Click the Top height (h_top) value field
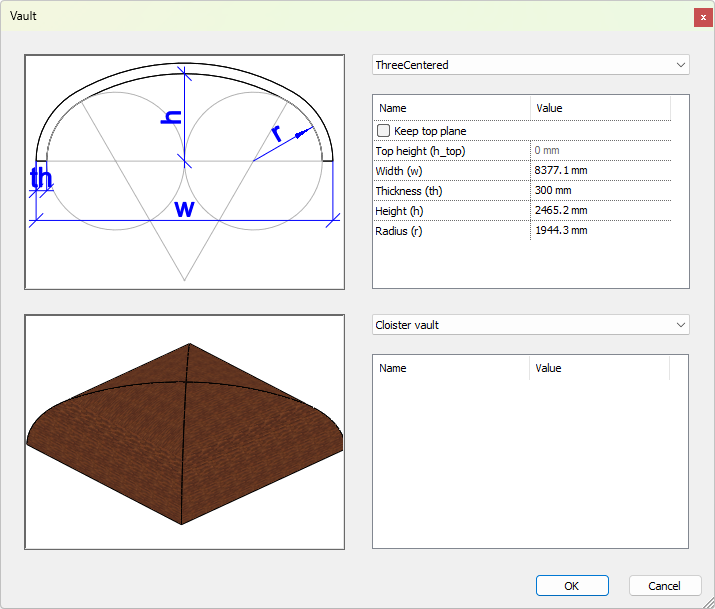 598,151
